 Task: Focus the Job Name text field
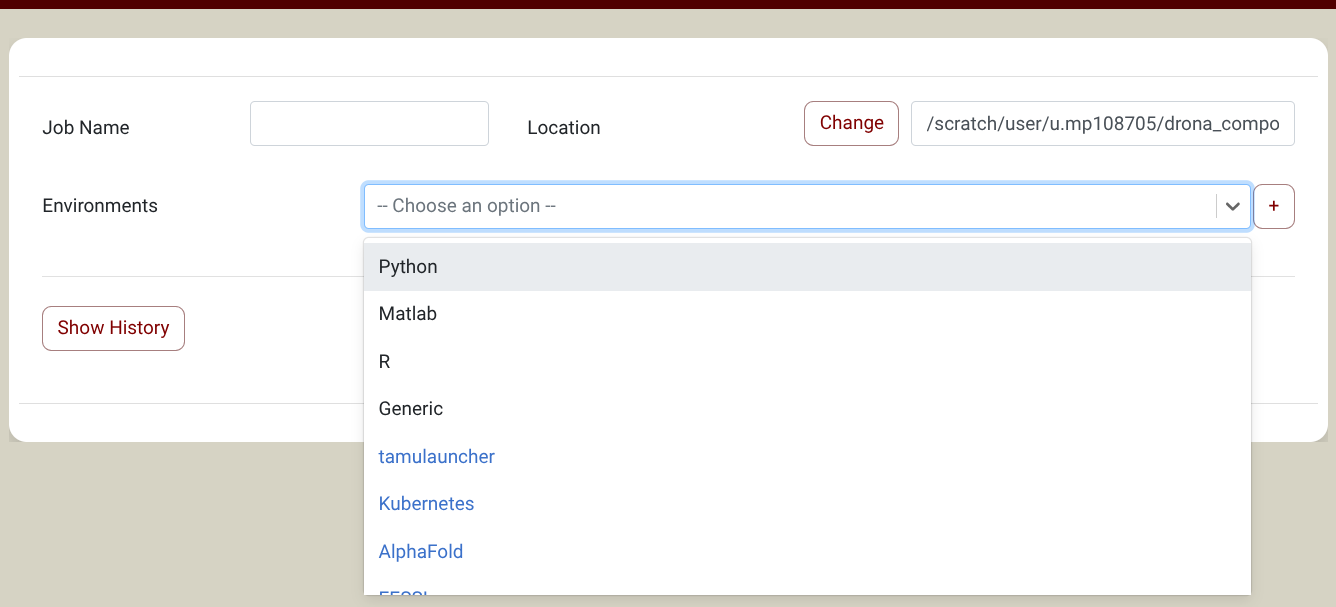369,123
